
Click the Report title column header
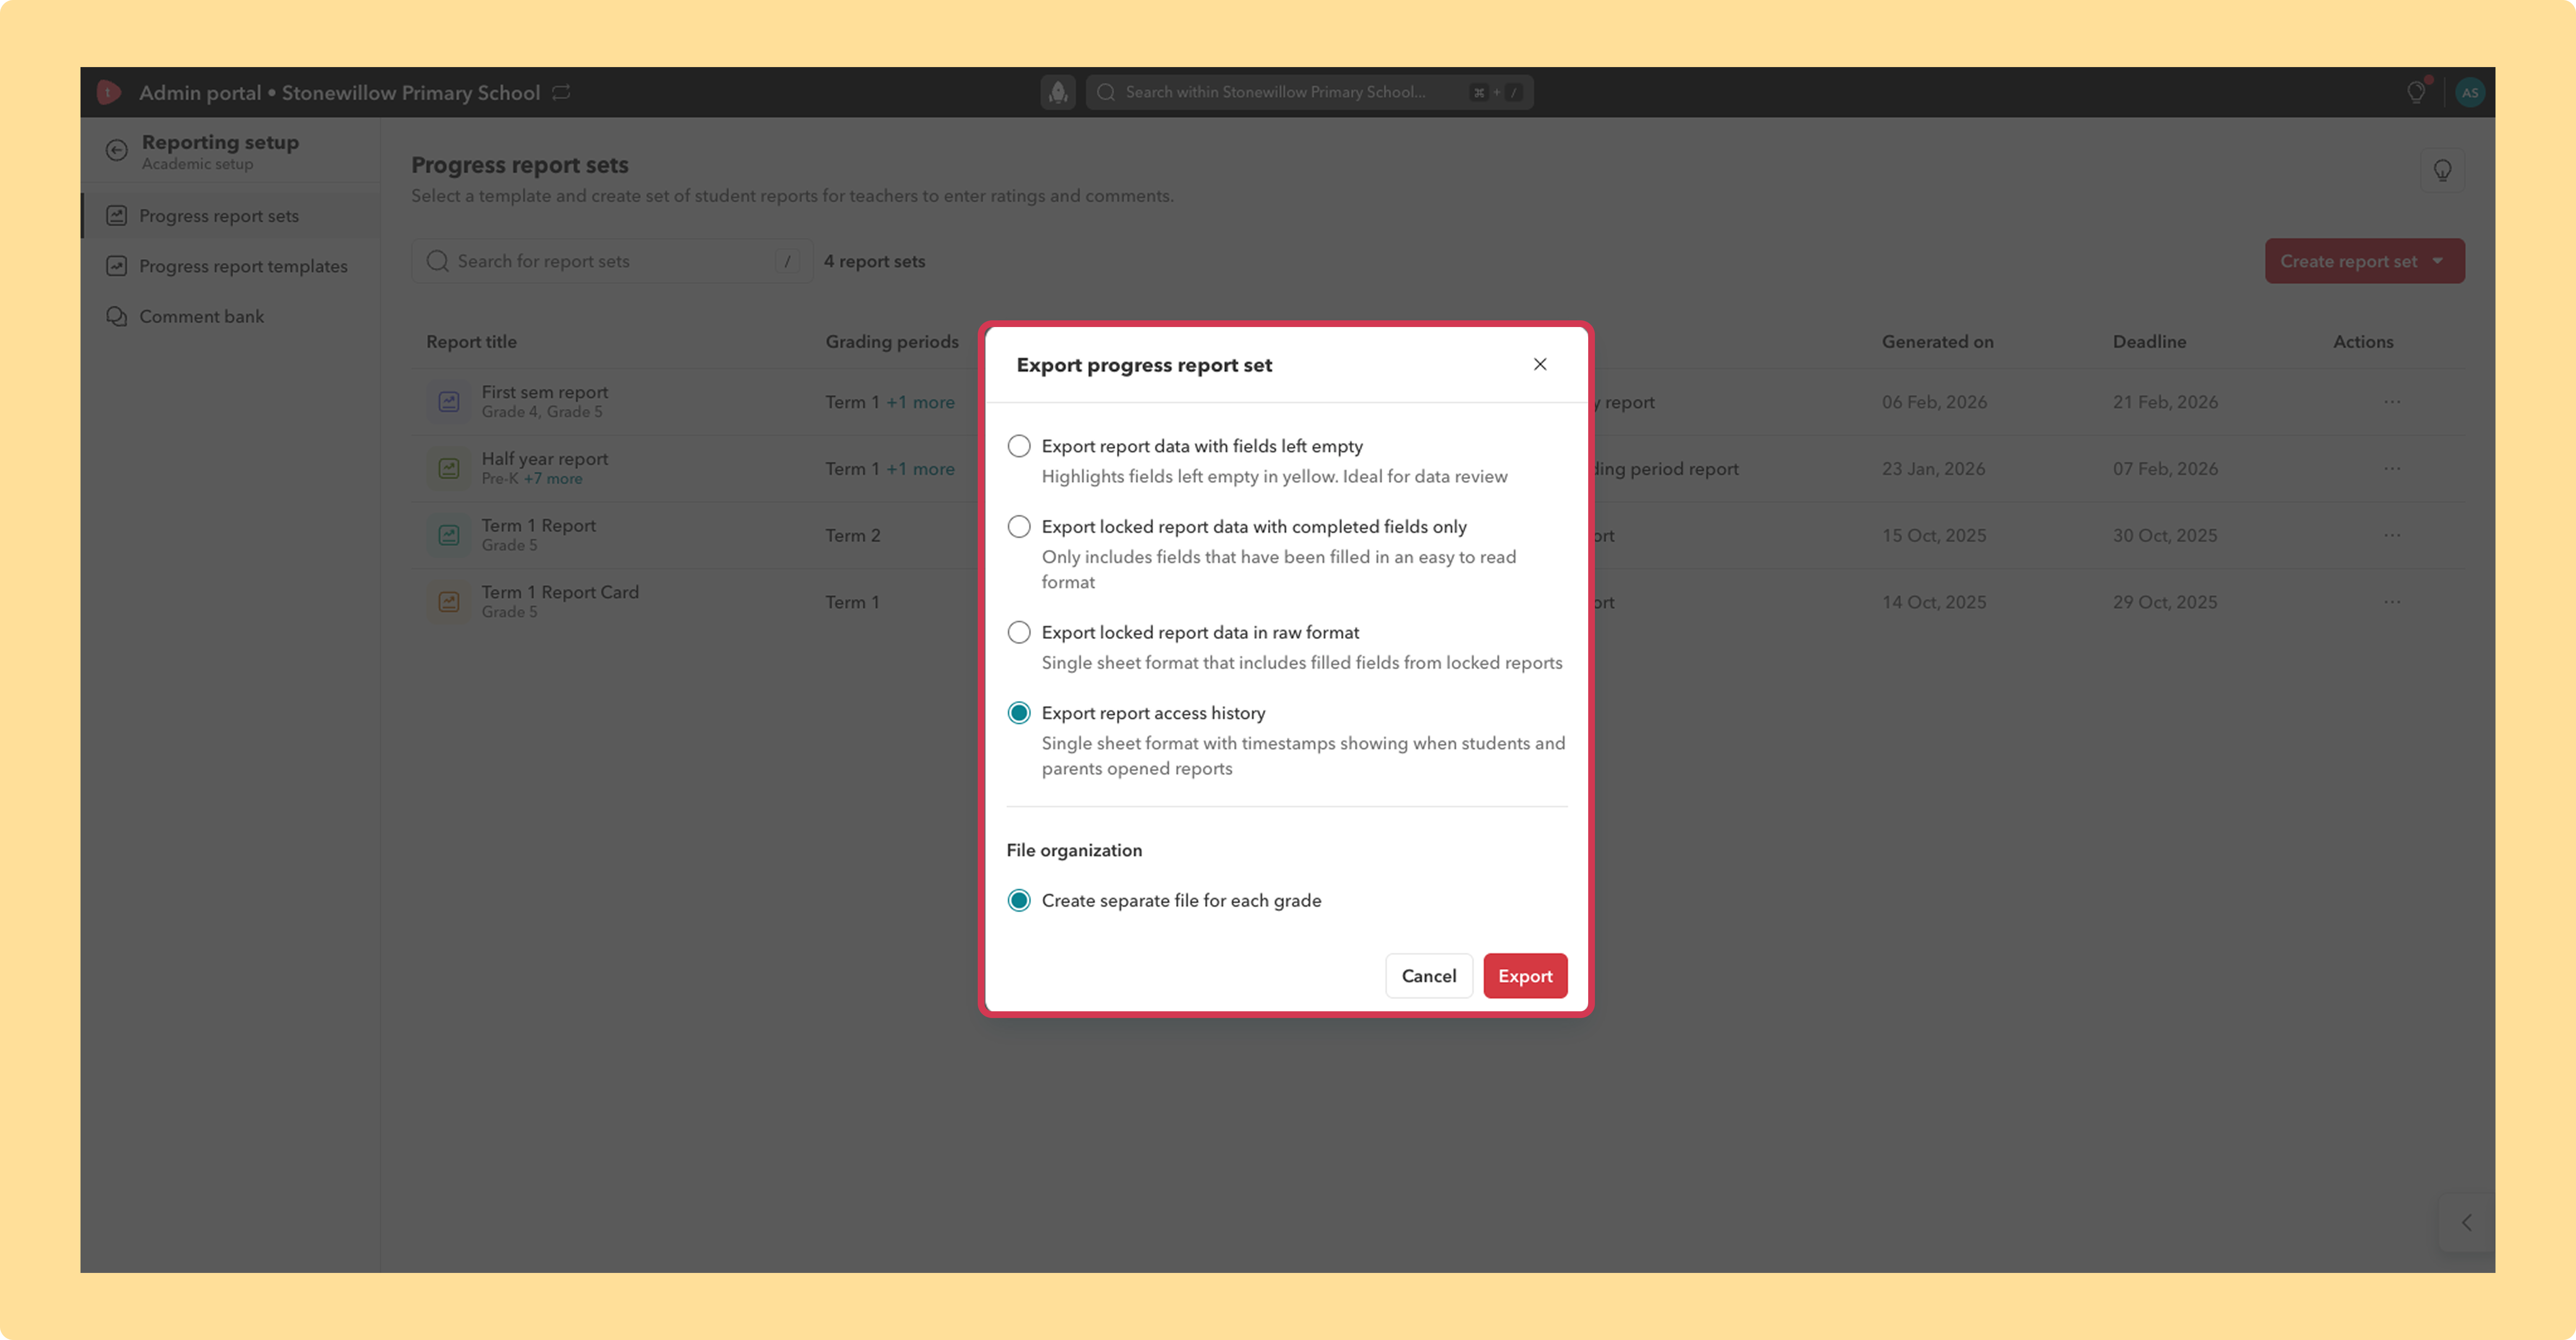click(x=472, y=342)
